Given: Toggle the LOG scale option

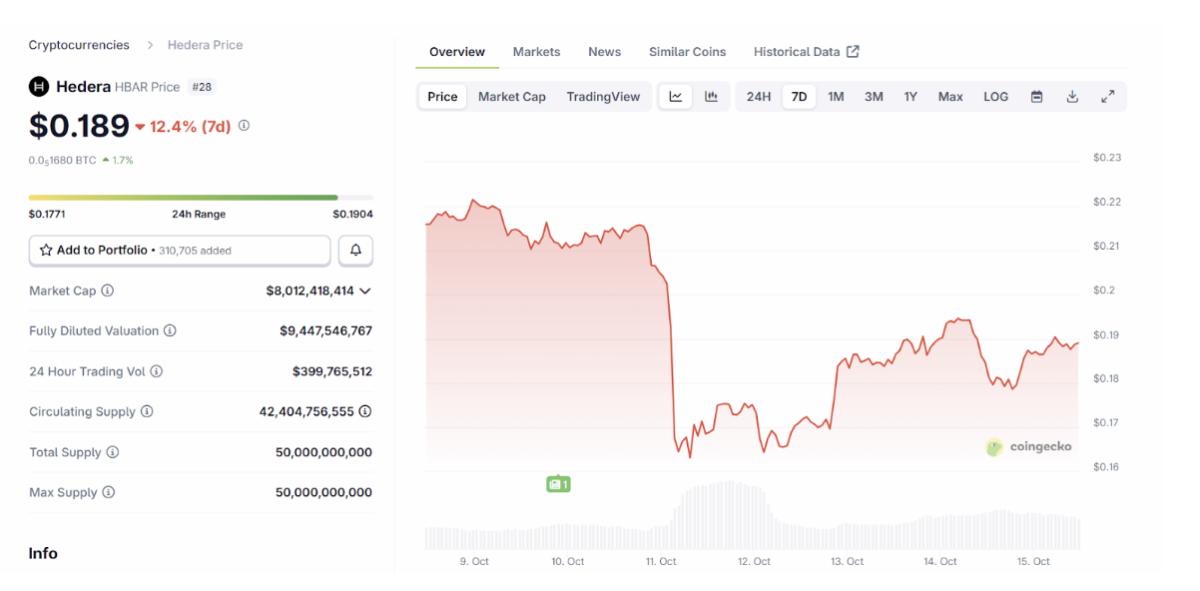Looking at the screenshot, I should (995, 97).
